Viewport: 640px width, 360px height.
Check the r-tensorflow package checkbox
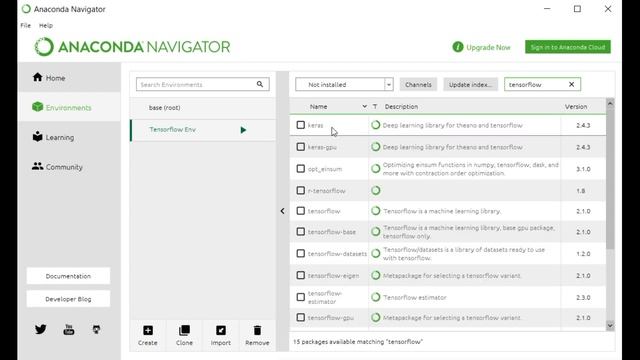pyautogui.click(x=301, y=190)
